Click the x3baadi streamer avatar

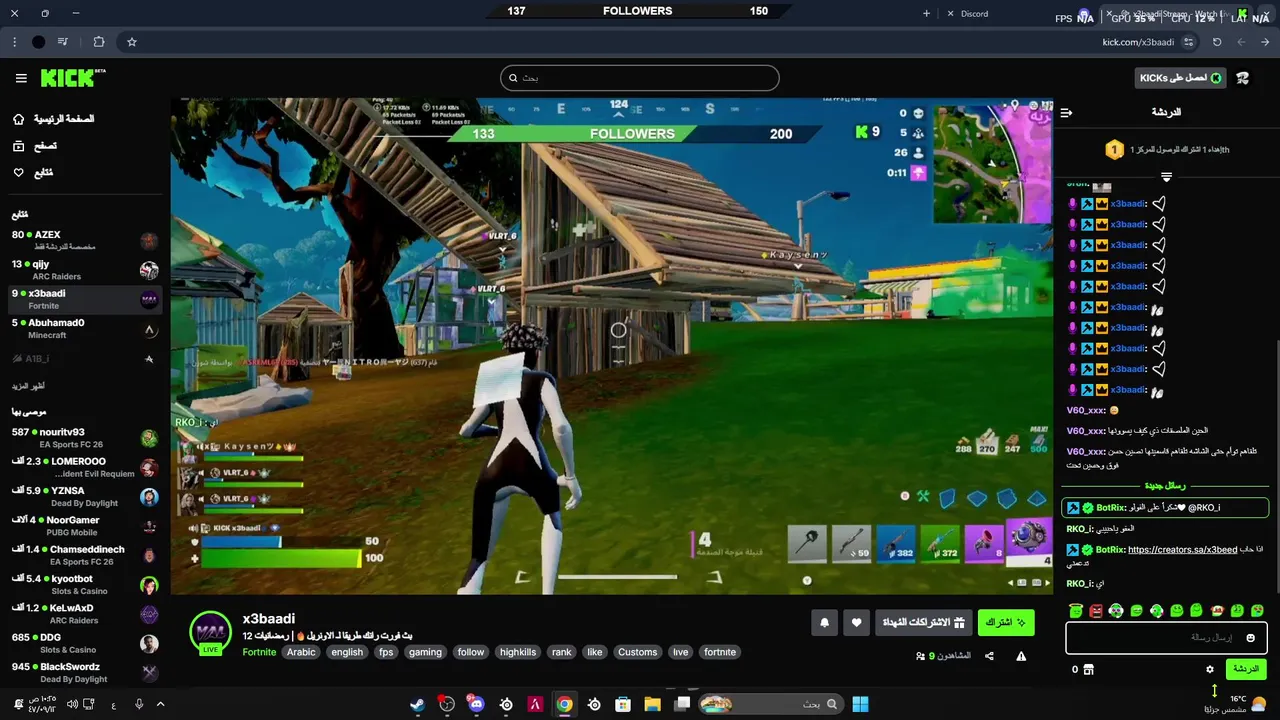tap(210, 633)
